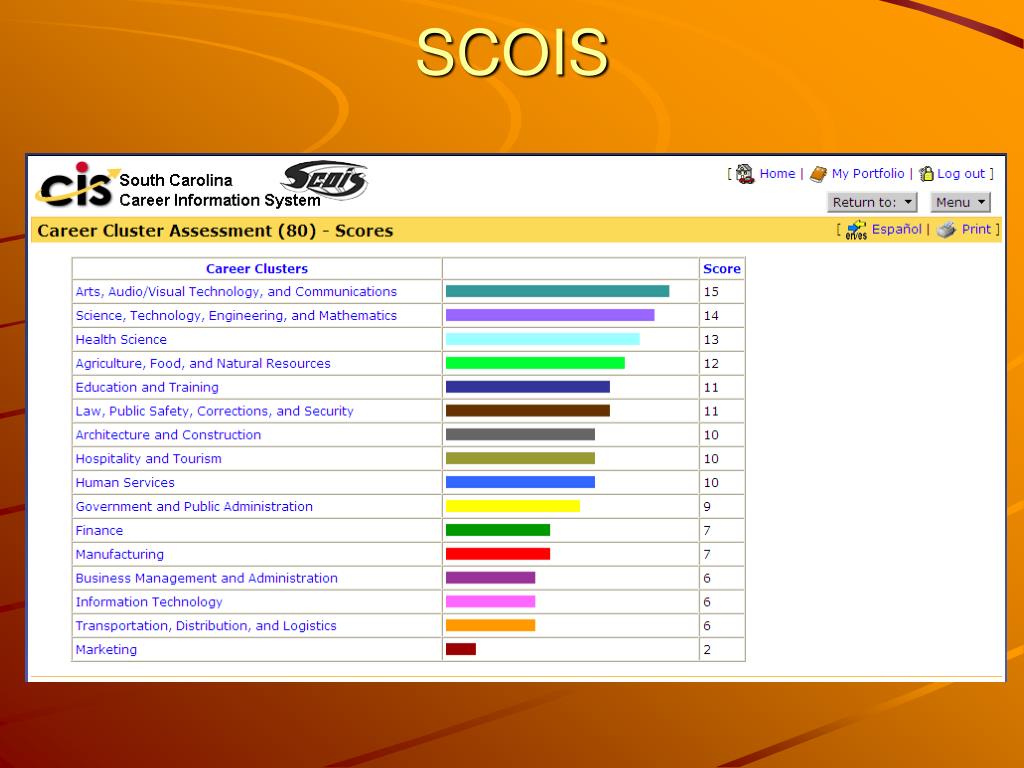The height and width of the screenshot is (768, 1024).
Task: Click the score 2 for Marketing
Action: [x=707, y=650]
